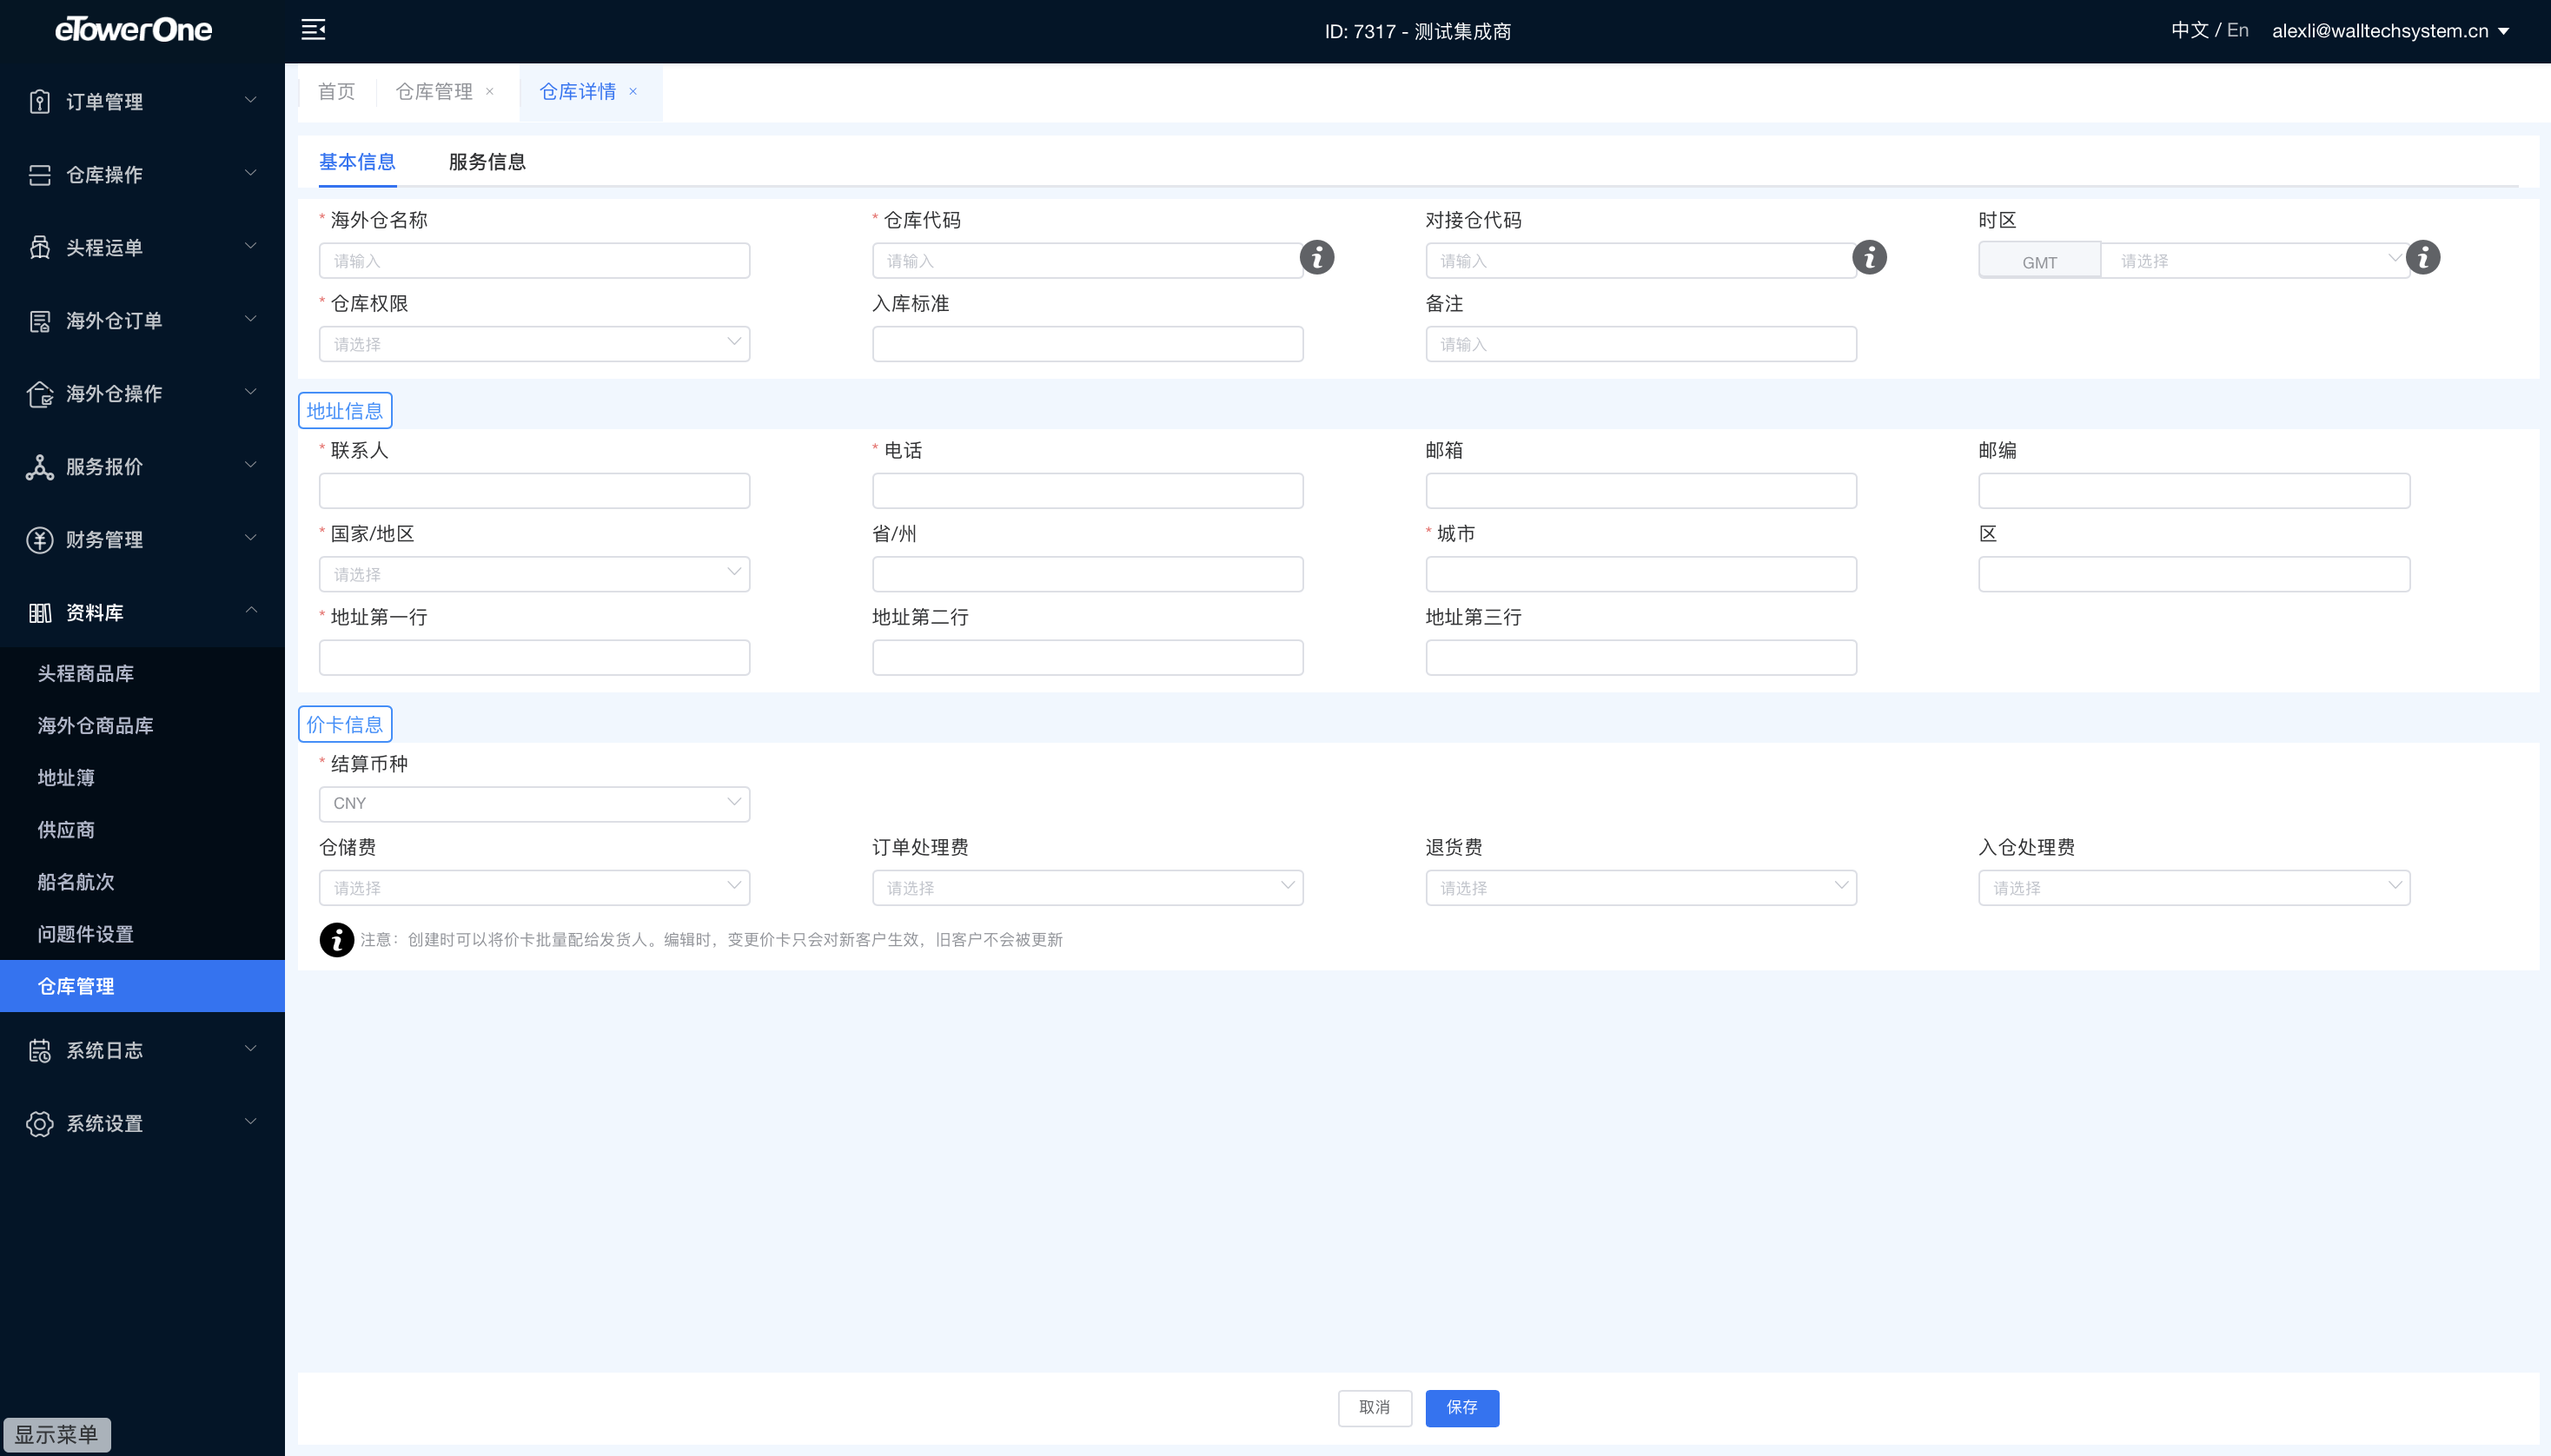Click the 仓库操作 sidebar icon
2551x1456 pixels.
click(x=40, y=175)
